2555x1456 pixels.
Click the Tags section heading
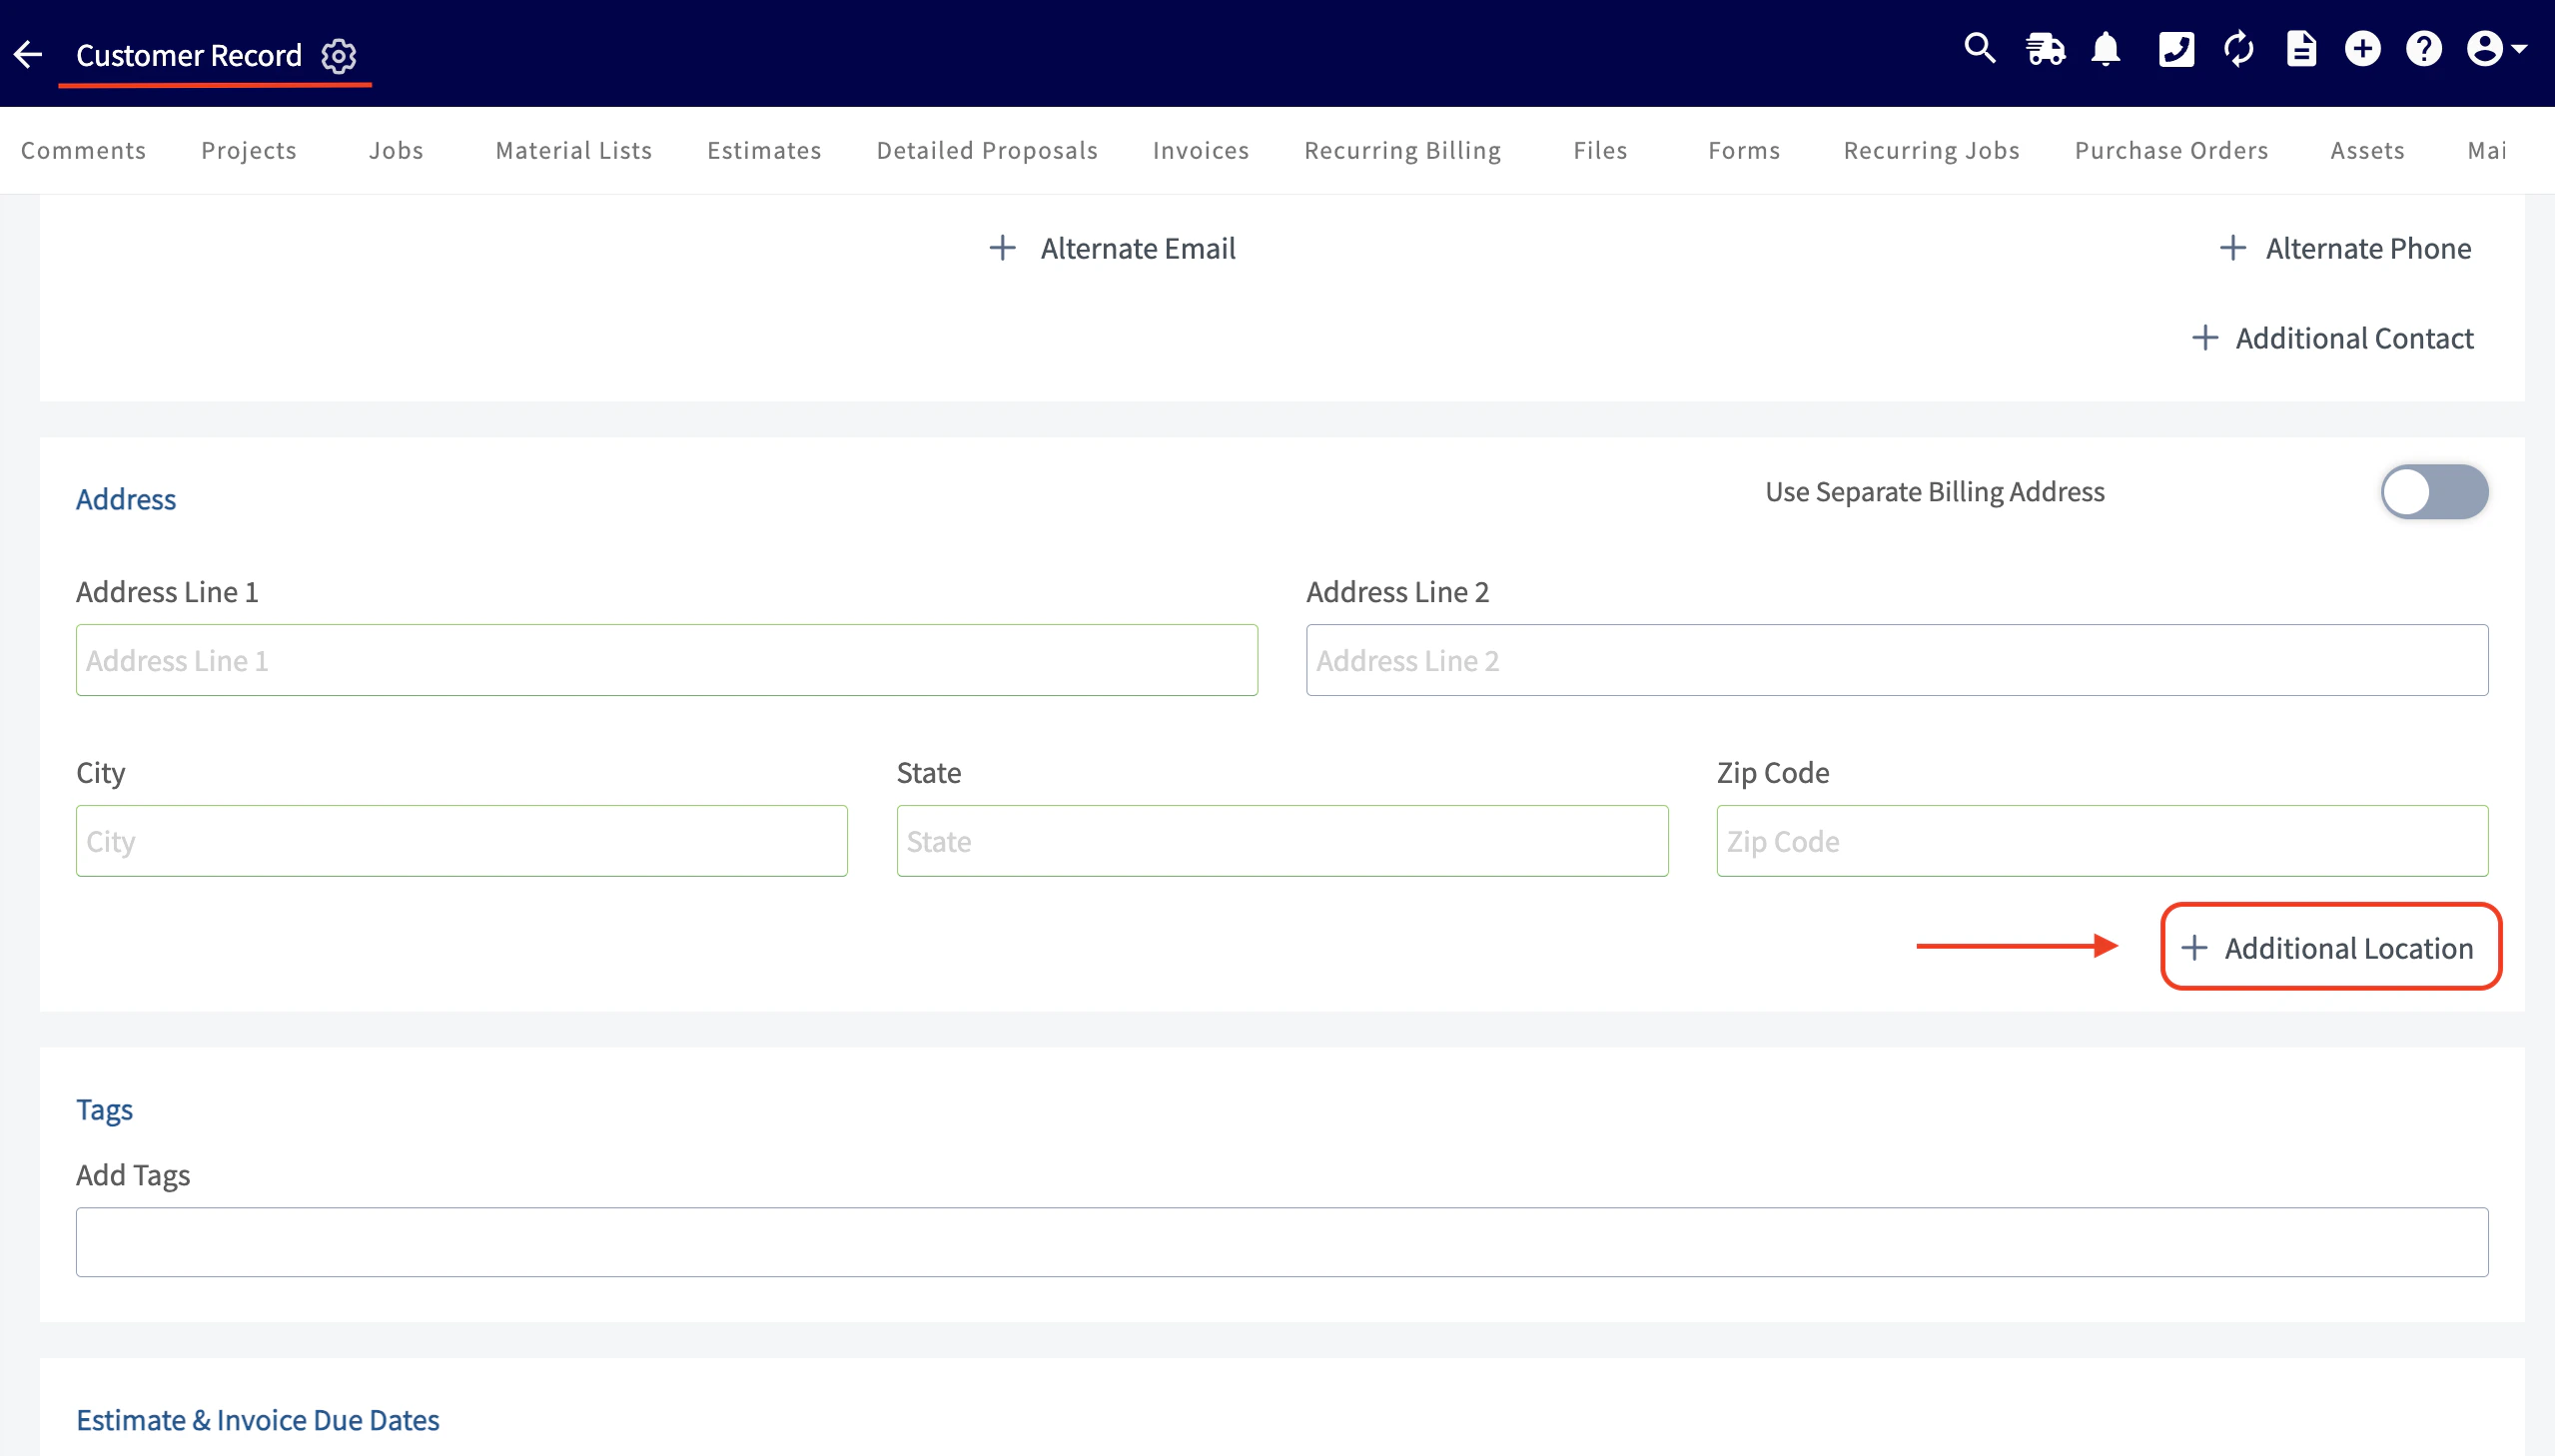pyautogui.click(x=105, y=1110)
